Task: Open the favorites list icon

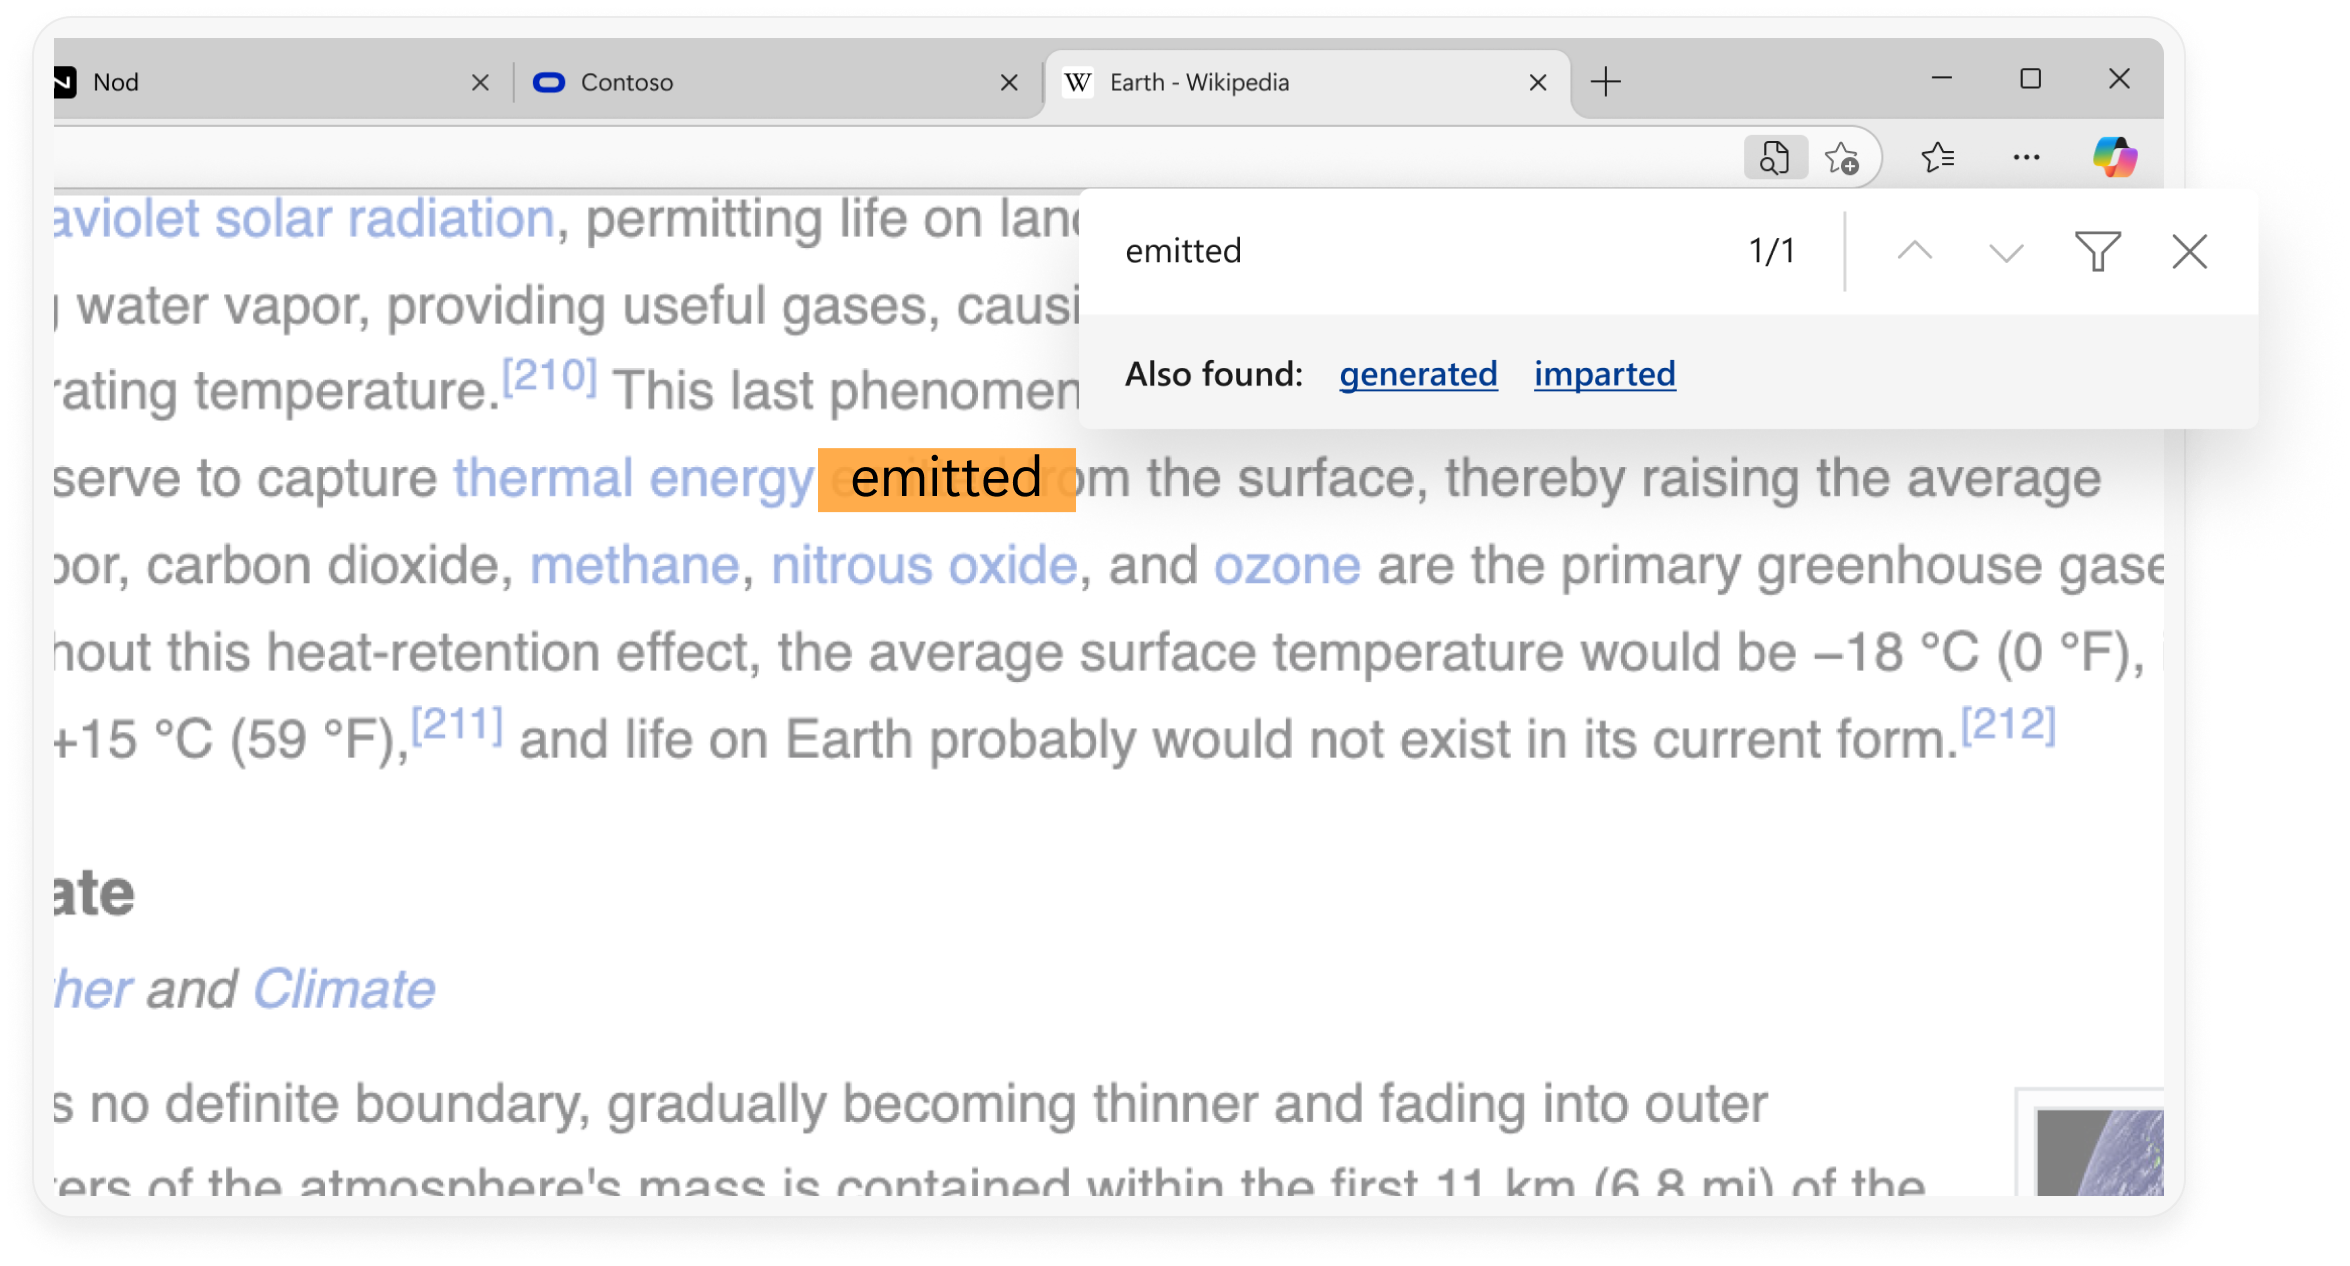Action: pyautogui.click(x=1937, y=158)
